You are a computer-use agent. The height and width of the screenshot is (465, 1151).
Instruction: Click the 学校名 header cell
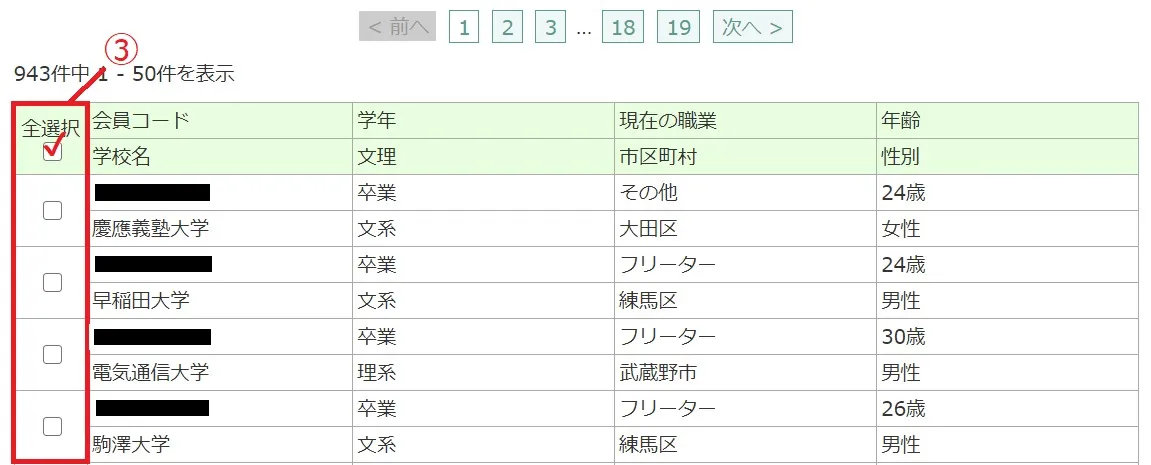pos(122,157)
